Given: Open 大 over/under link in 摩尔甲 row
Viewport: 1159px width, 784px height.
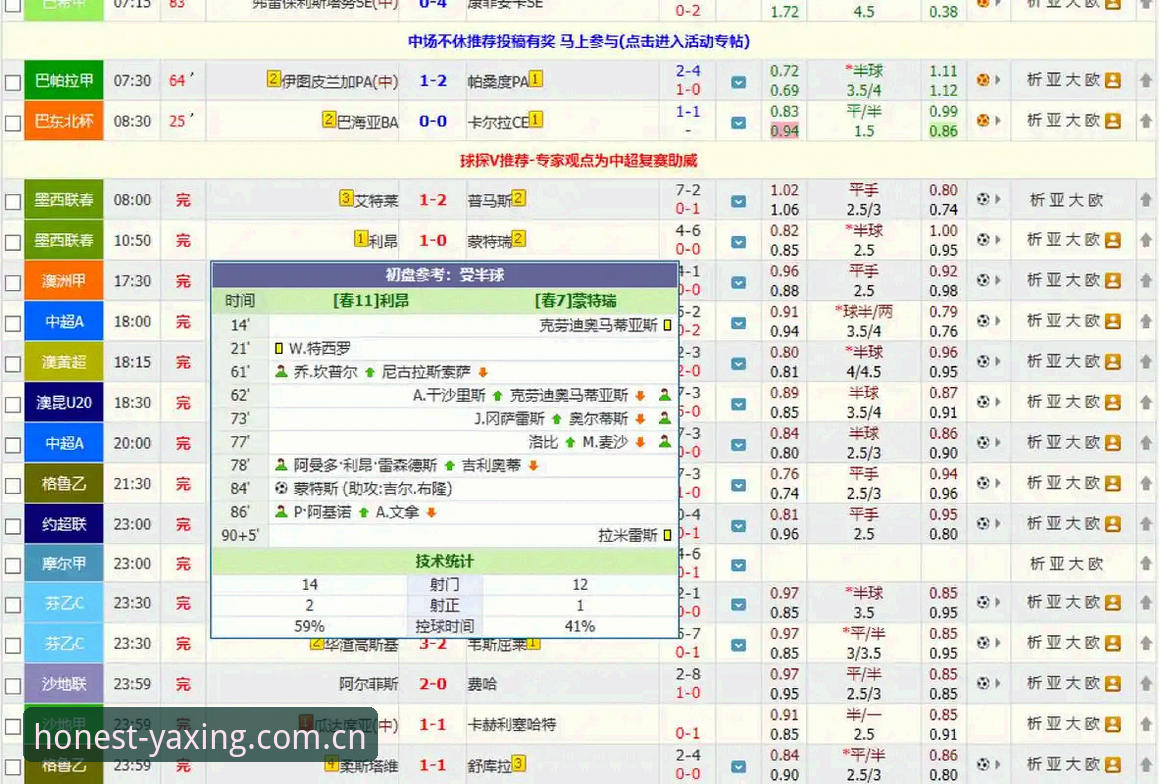Looking at the screenshot, I should coord(1075,564).
